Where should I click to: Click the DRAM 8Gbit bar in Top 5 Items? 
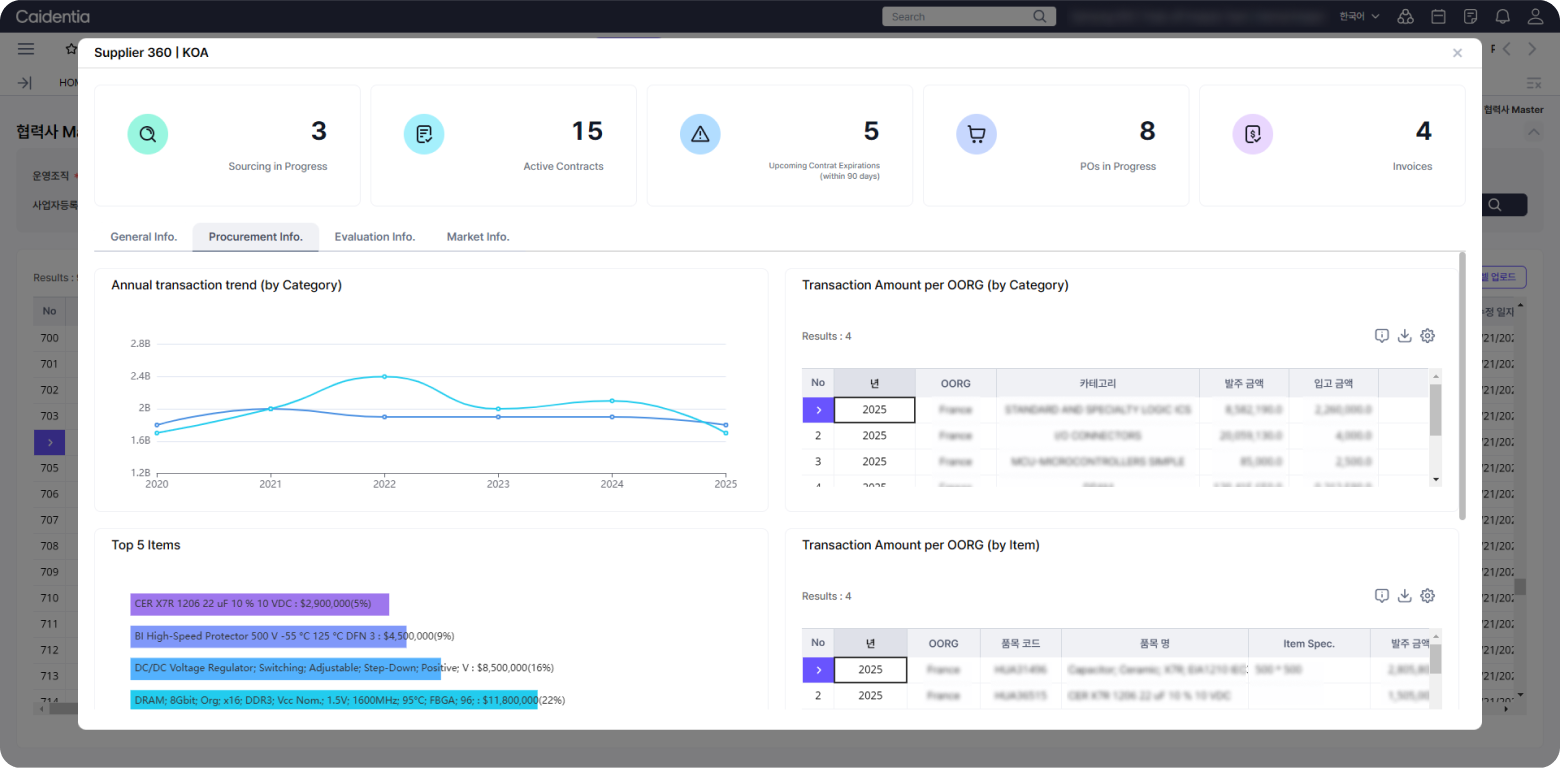tap(333, 700)
